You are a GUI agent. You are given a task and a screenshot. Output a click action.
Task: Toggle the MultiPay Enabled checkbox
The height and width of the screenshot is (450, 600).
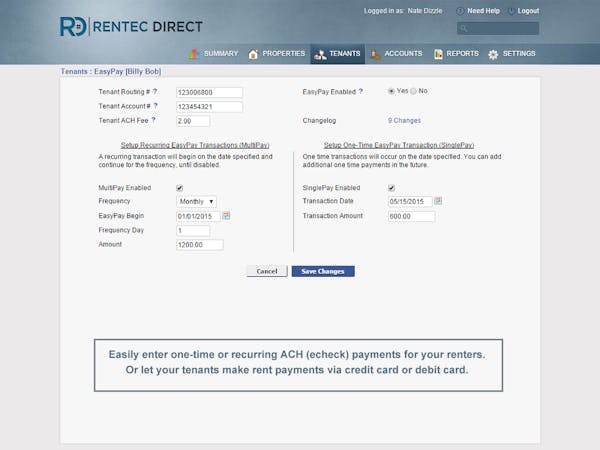(x=179, y=188)
